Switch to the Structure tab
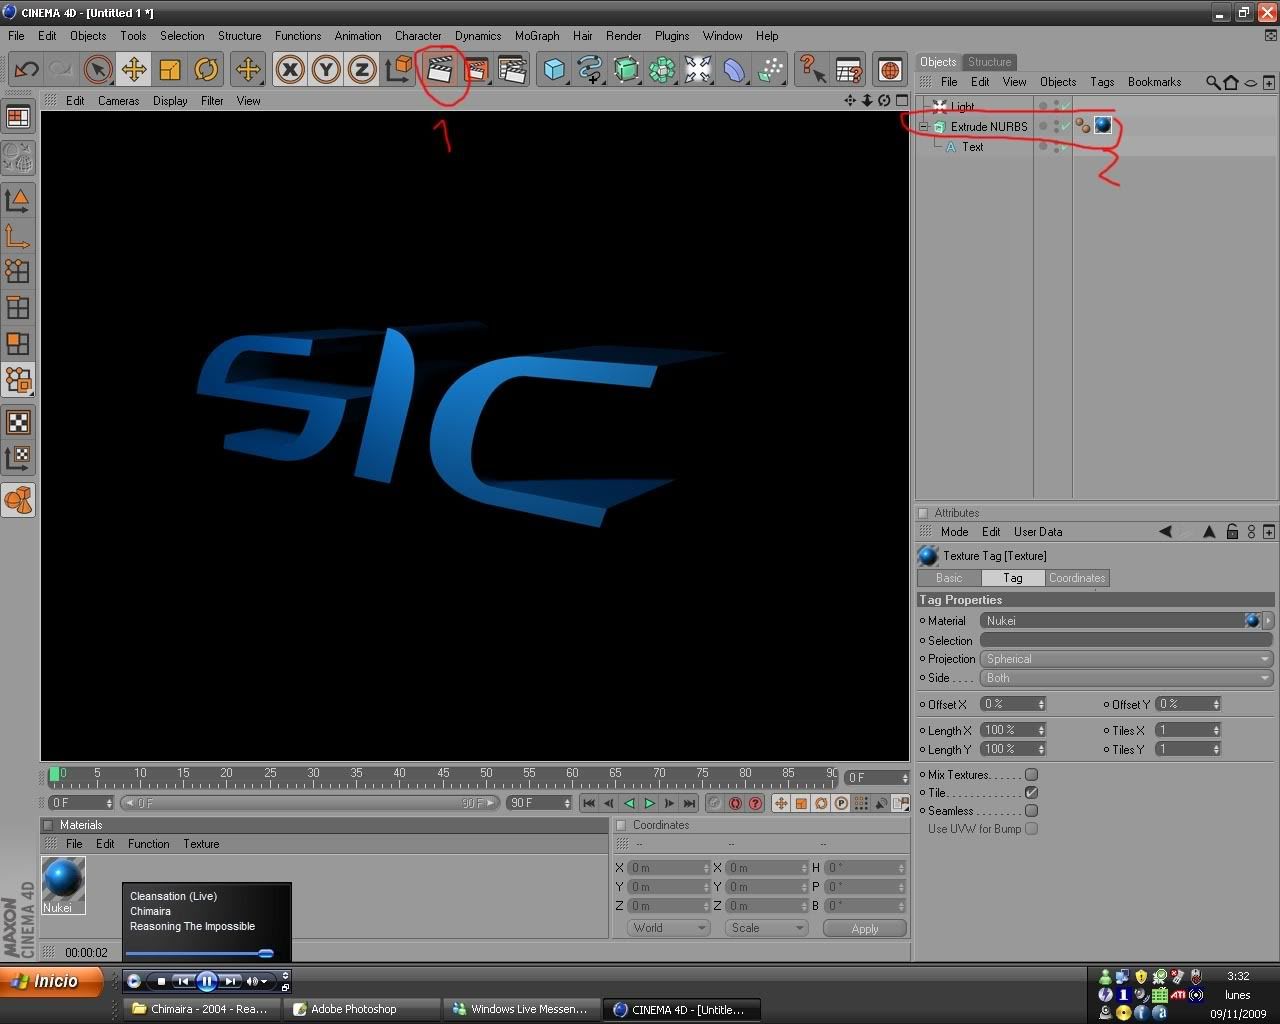 [989, 62]
